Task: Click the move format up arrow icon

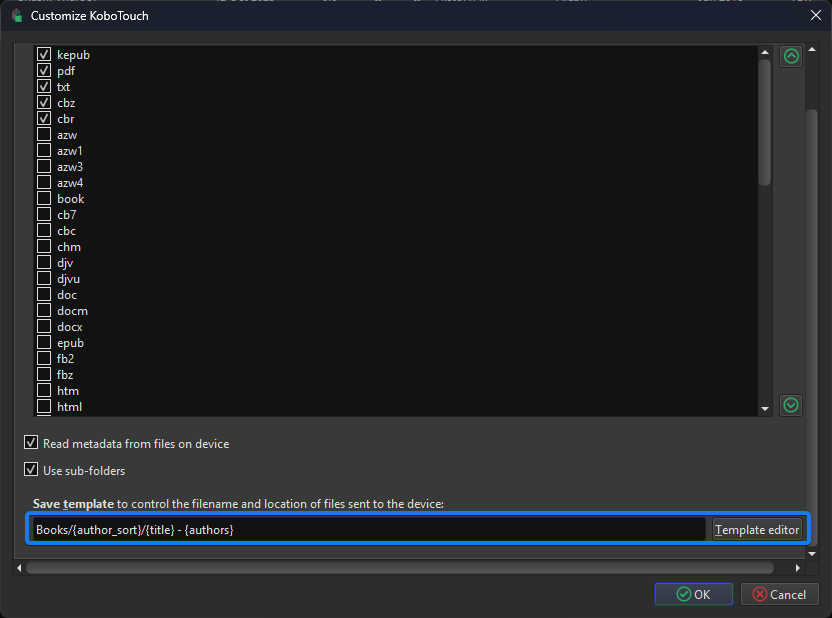Action: 791,56
